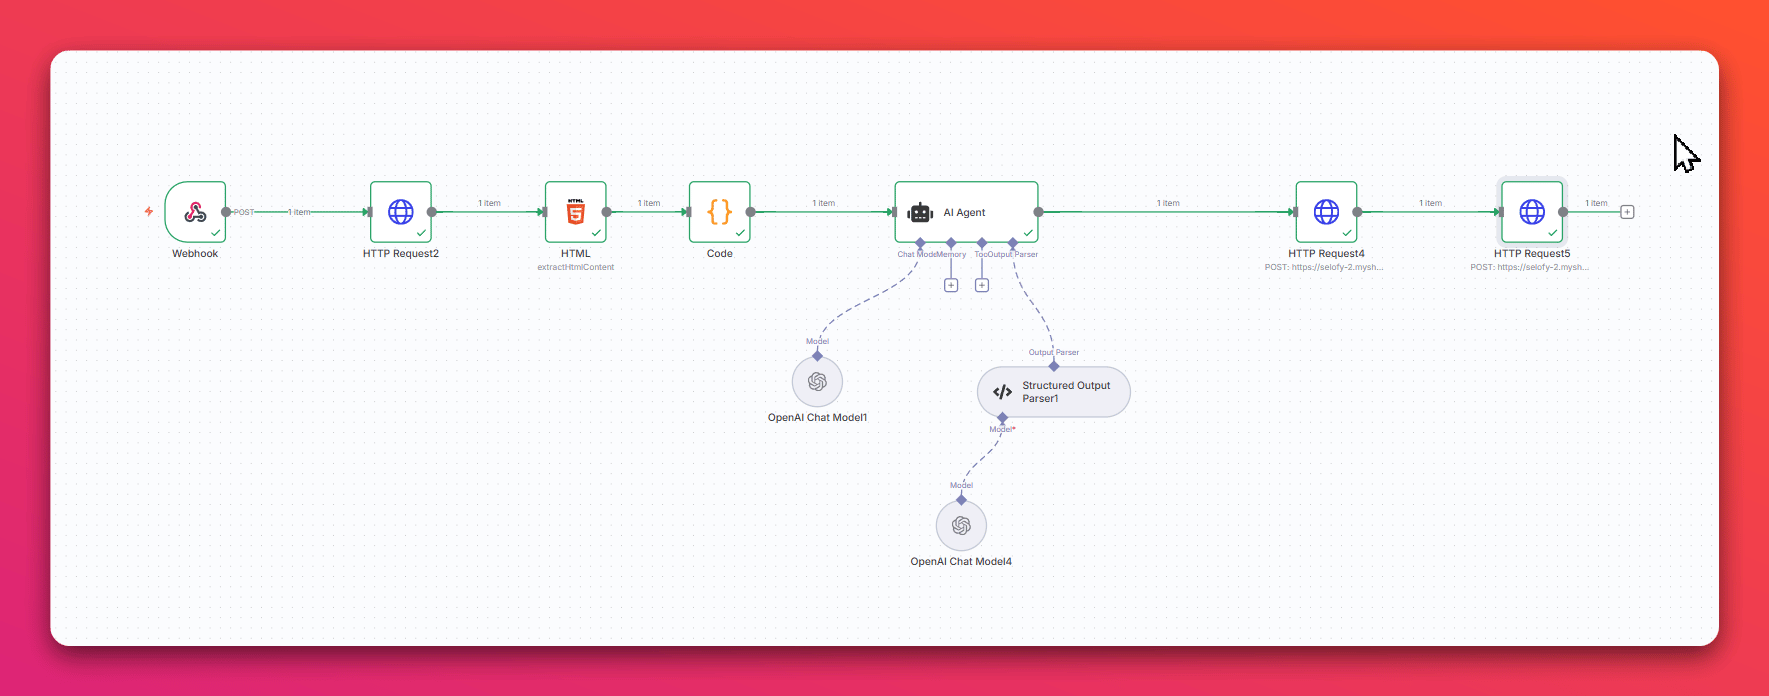1769x696 pixels.
Task: Select the AI Agent robot node
Action: pyautogui.click(x=966, y=212)
